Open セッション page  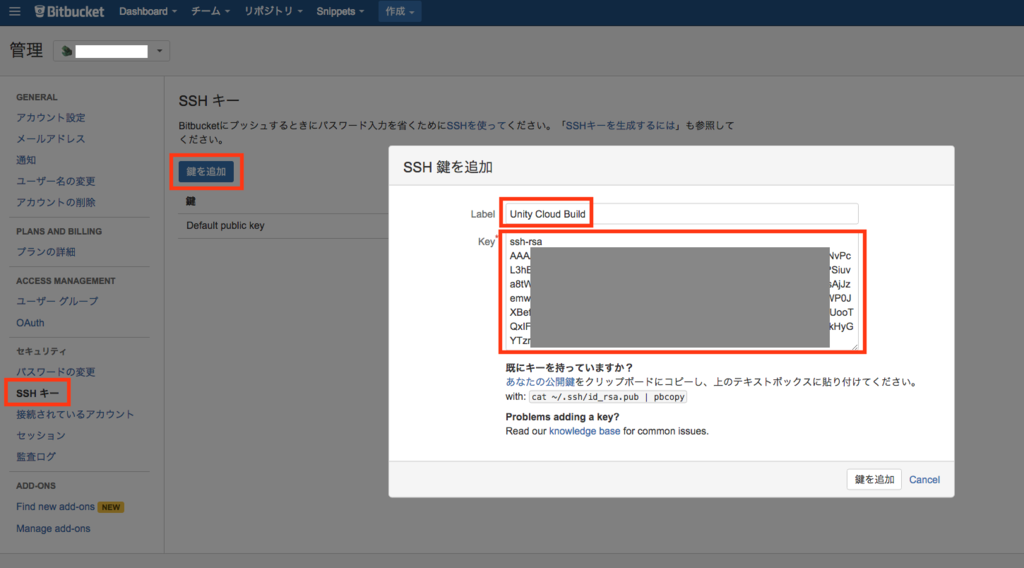click(x=40, y=435)
